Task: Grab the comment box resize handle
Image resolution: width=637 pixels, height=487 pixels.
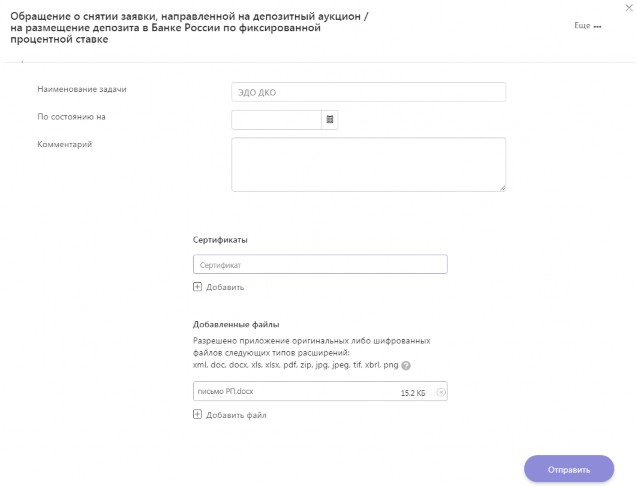Action: point(503,188)
